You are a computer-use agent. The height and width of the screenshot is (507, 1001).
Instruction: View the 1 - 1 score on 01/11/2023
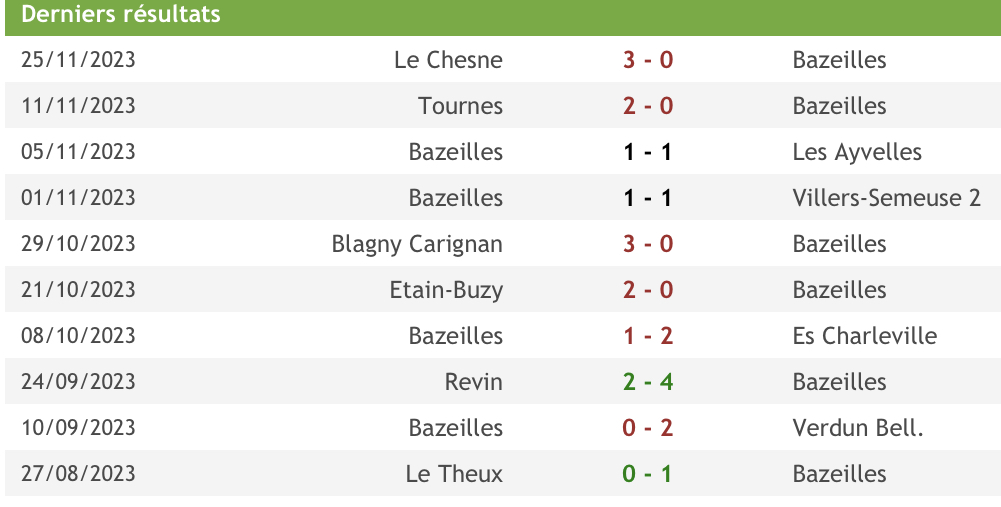648,198
